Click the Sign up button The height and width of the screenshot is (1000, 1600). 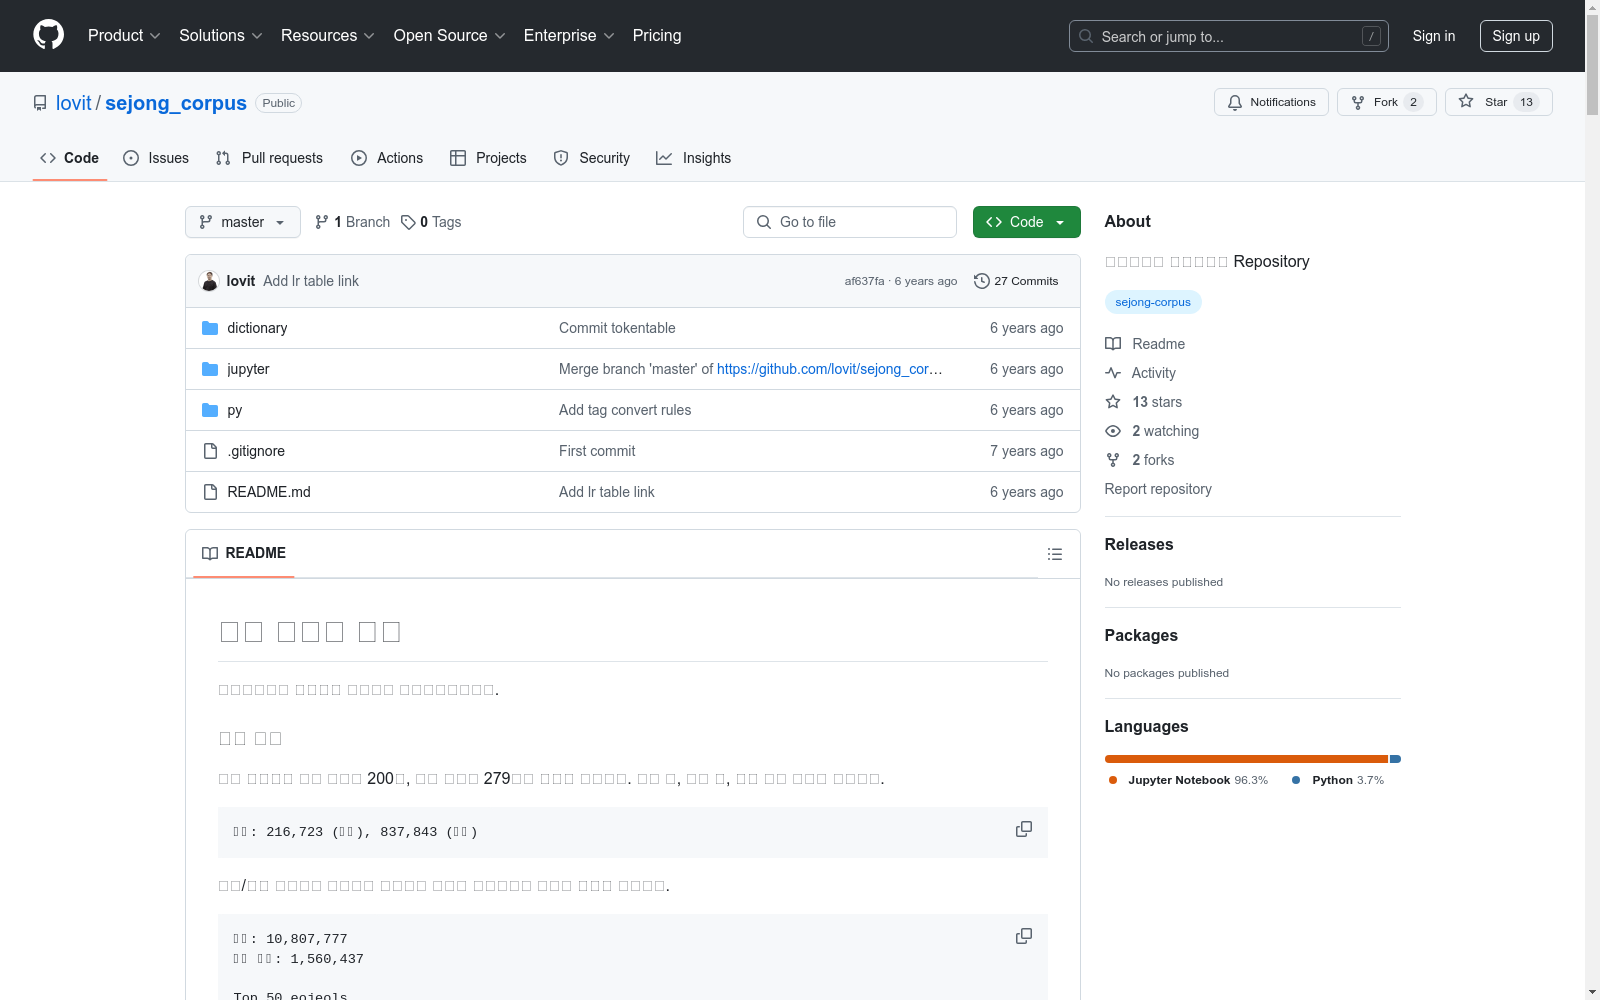(x=1516, y=36)
